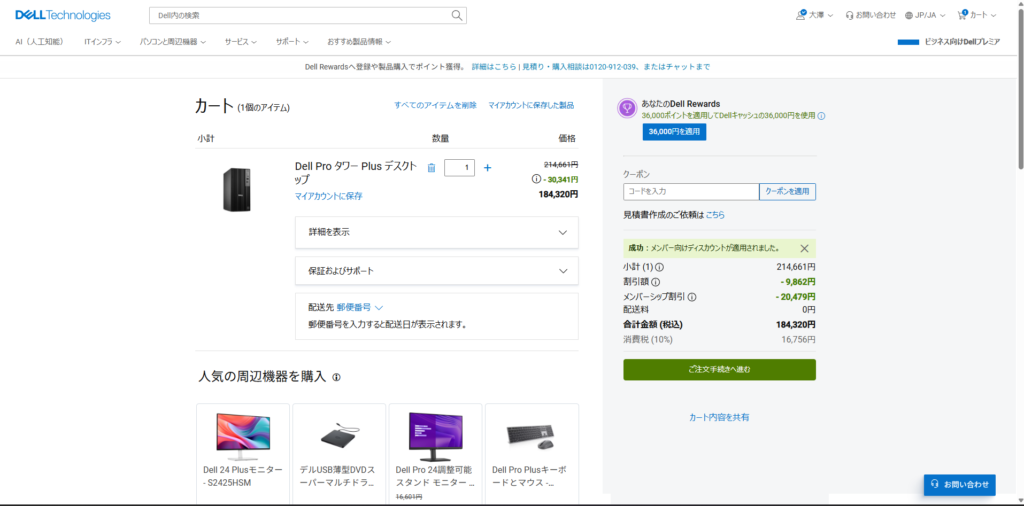Dismiss the member discount success message

coord(804,248)
